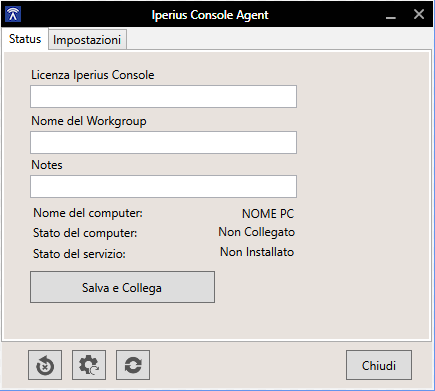Focus the Licenza Iperius Console field
The height and width of the screenshot is (391, 435).
(163, 97)
